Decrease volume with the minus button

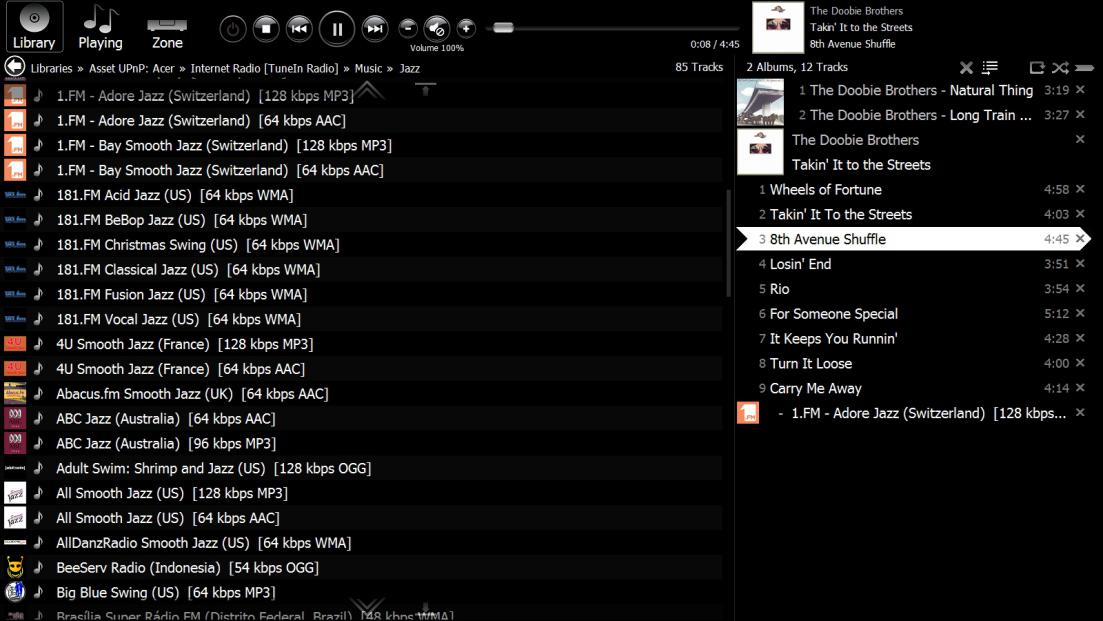tap(408, 28)
